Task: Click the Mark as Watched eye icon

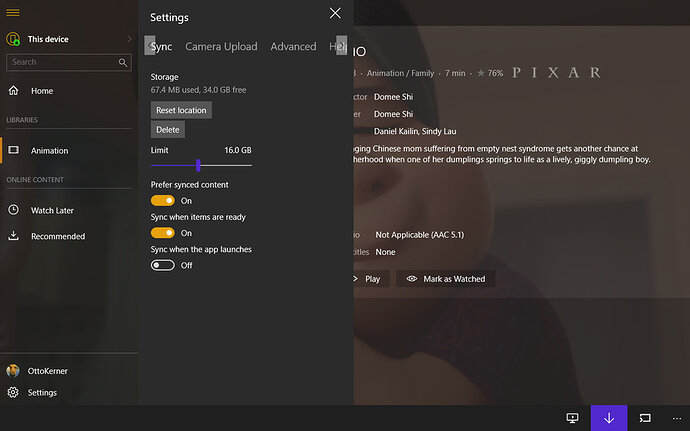Action: (411, 279)
